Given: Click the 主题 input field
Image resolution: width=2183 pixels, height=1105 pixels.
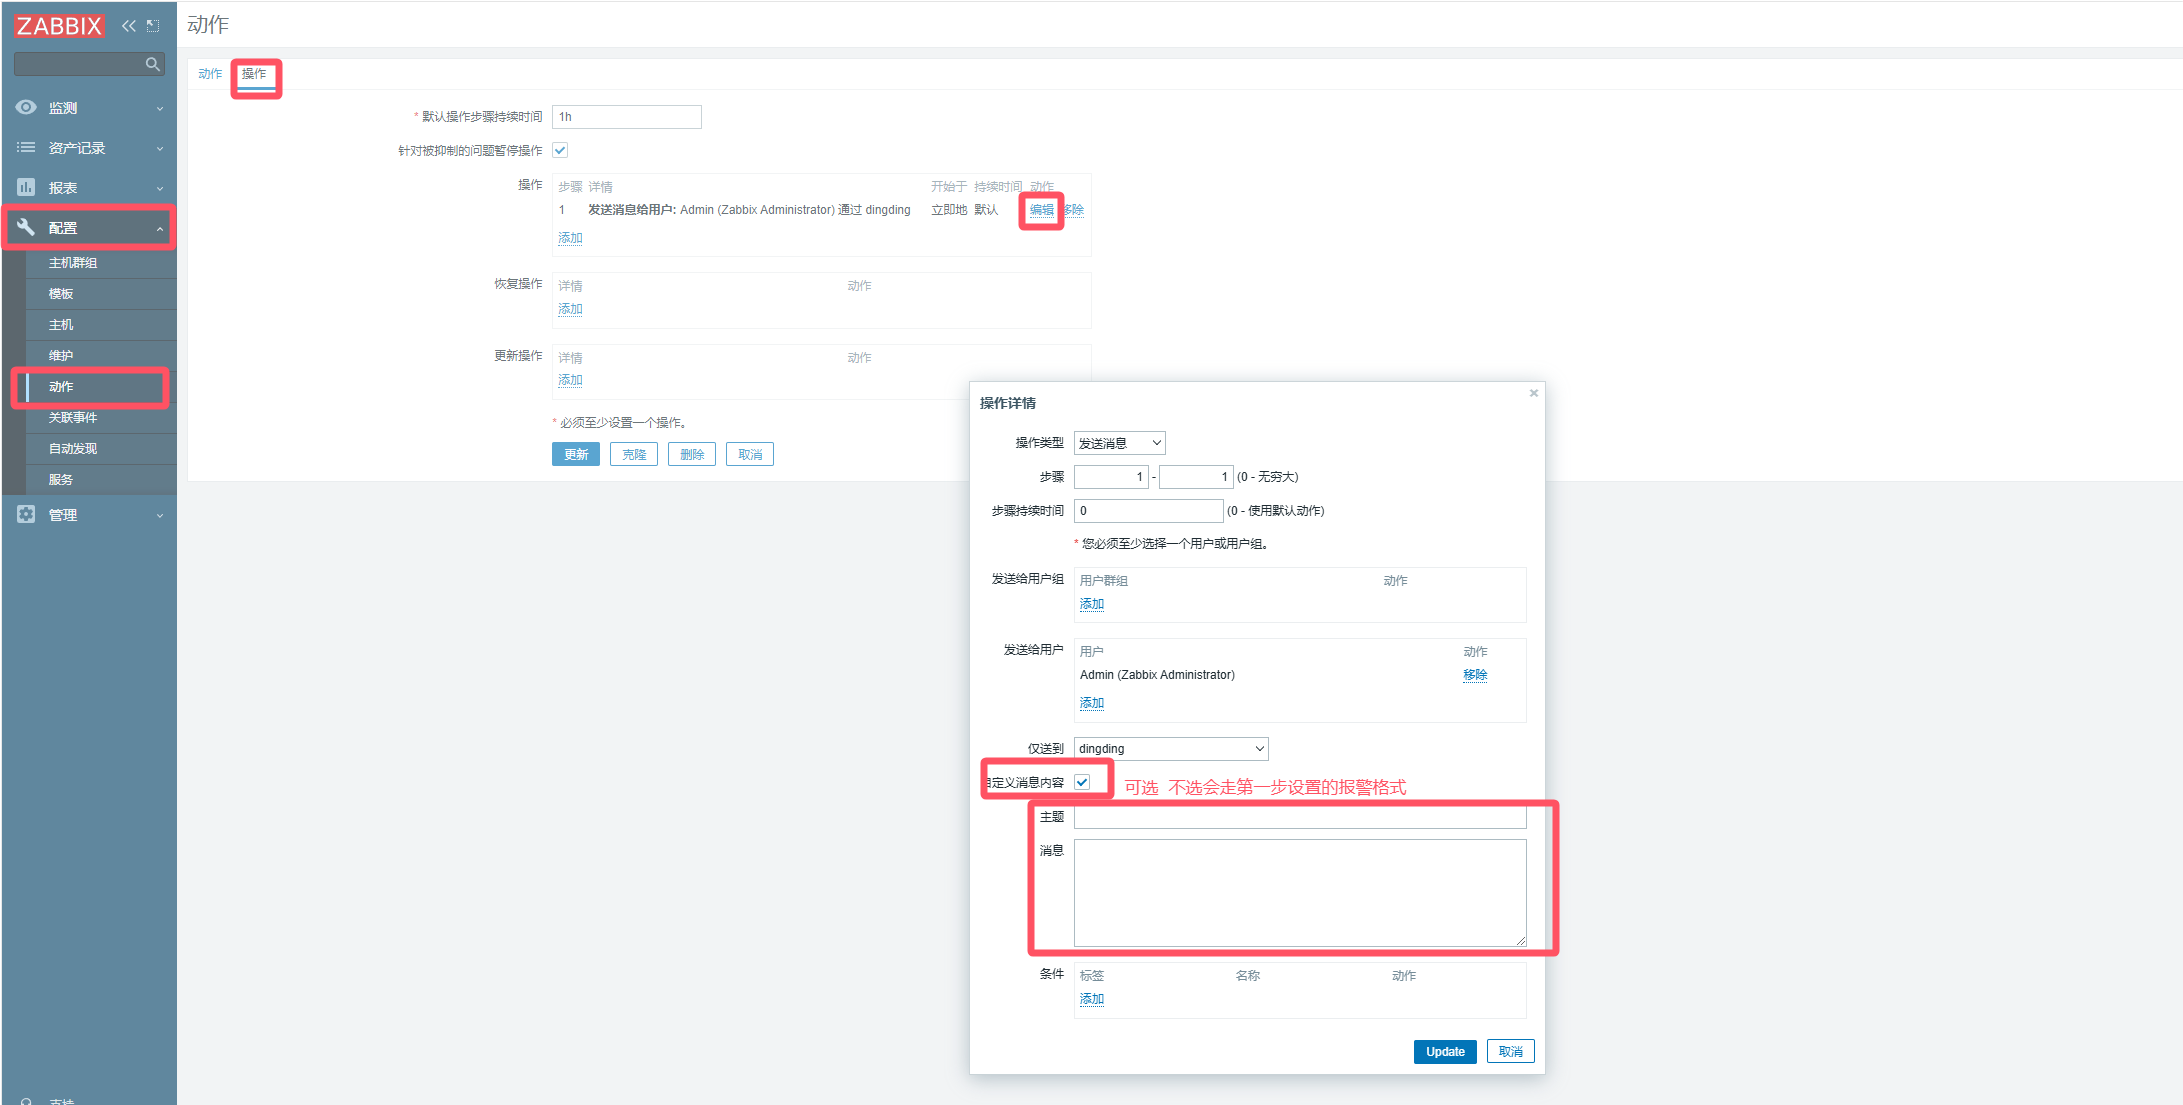Looking at the screenshot, I should [1299, 817].
